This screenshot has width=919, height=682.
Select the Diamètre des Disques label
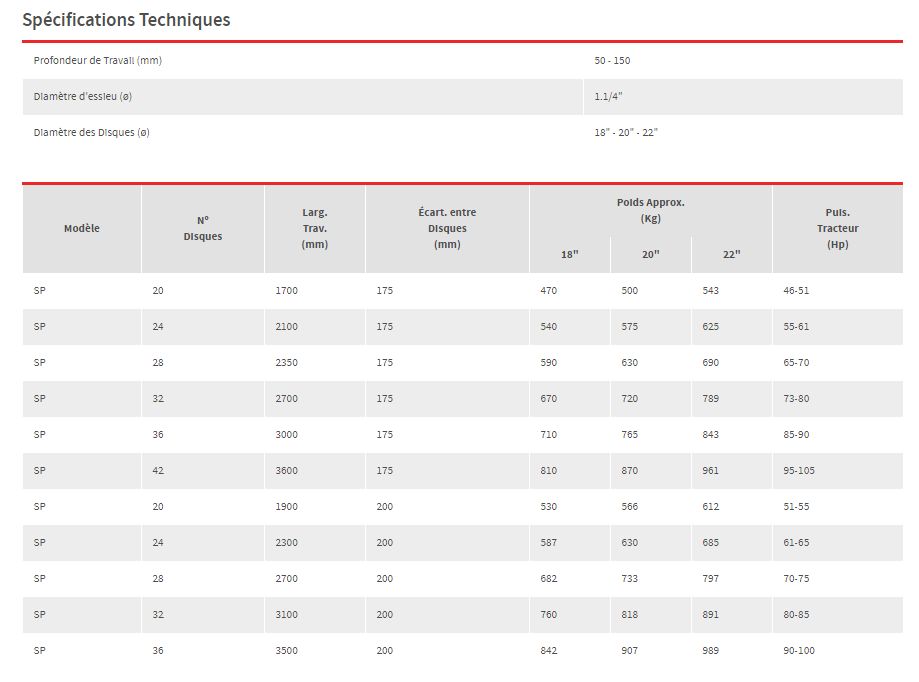(92, 133)
